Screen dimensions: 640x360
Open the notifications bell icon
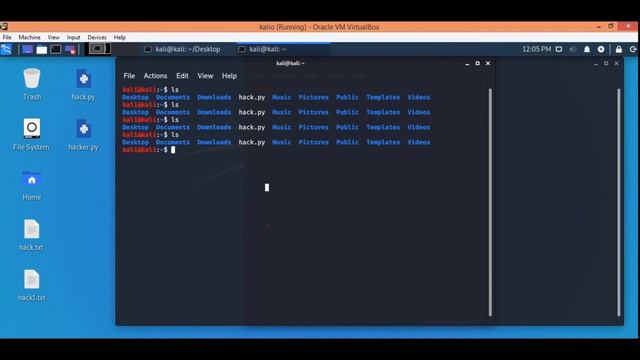tap(587, 49)
